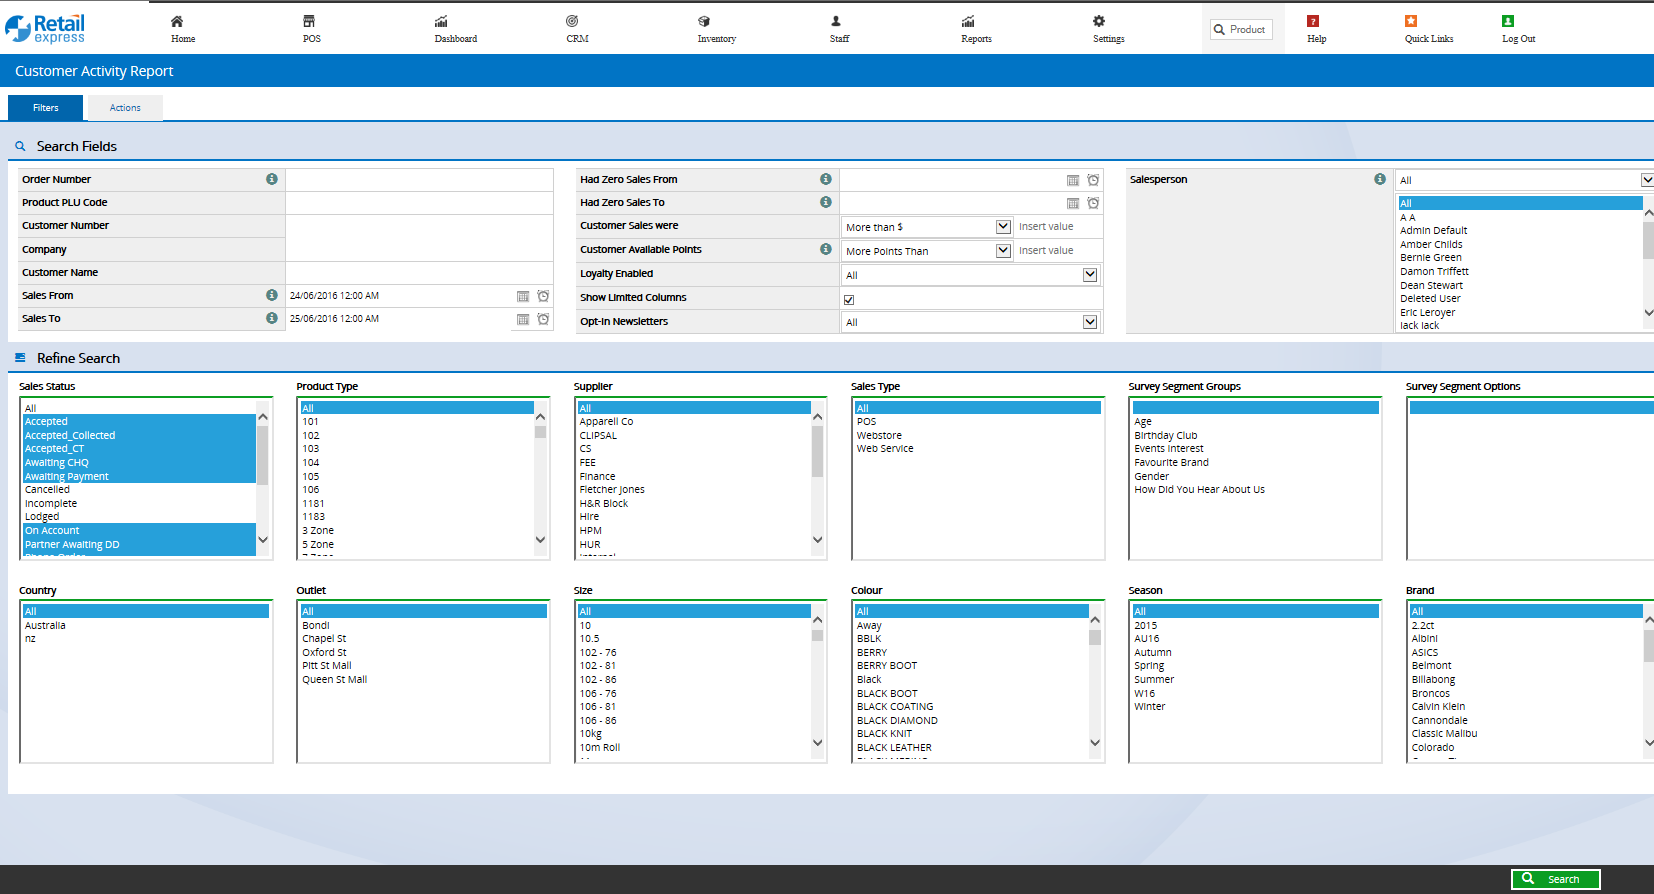This screenshot has height=894, width=1654.
Task: Open the Home navigation icon
Action: point(177,21)
